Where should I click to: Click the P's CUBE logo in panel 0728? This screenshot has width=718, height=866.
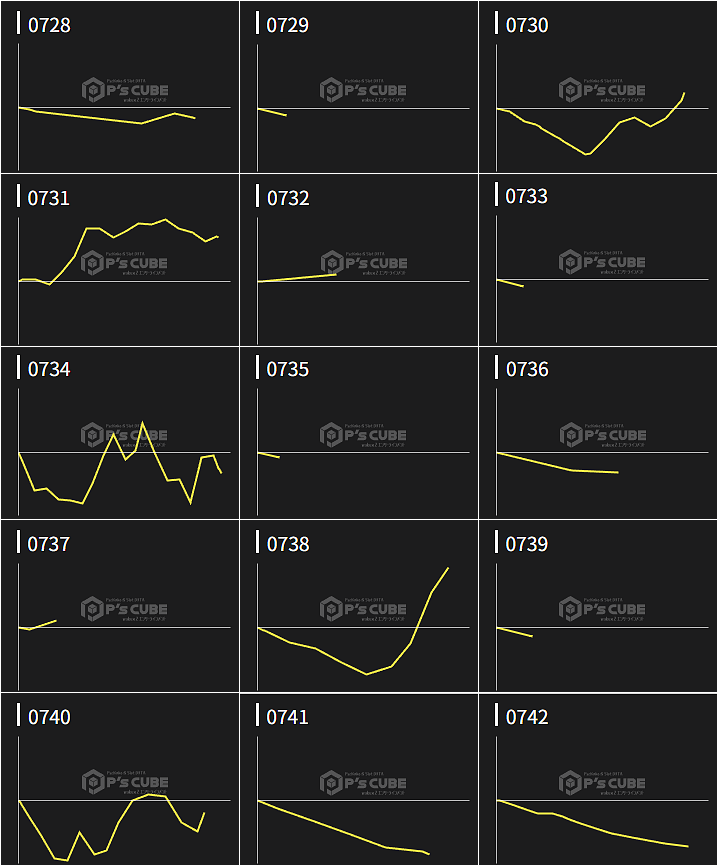click(x=125, y=90)
